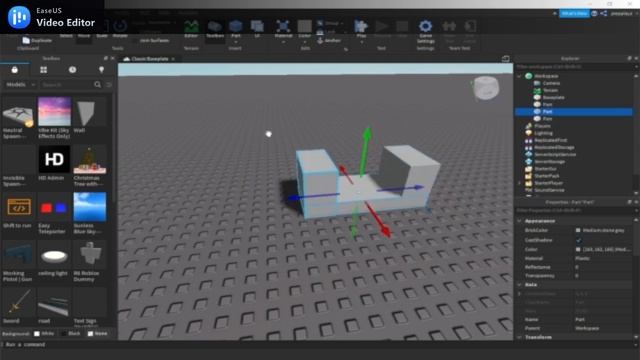
Task: Select Camera in Explorer
Action: pyautogui.click(x=551, y=83)
